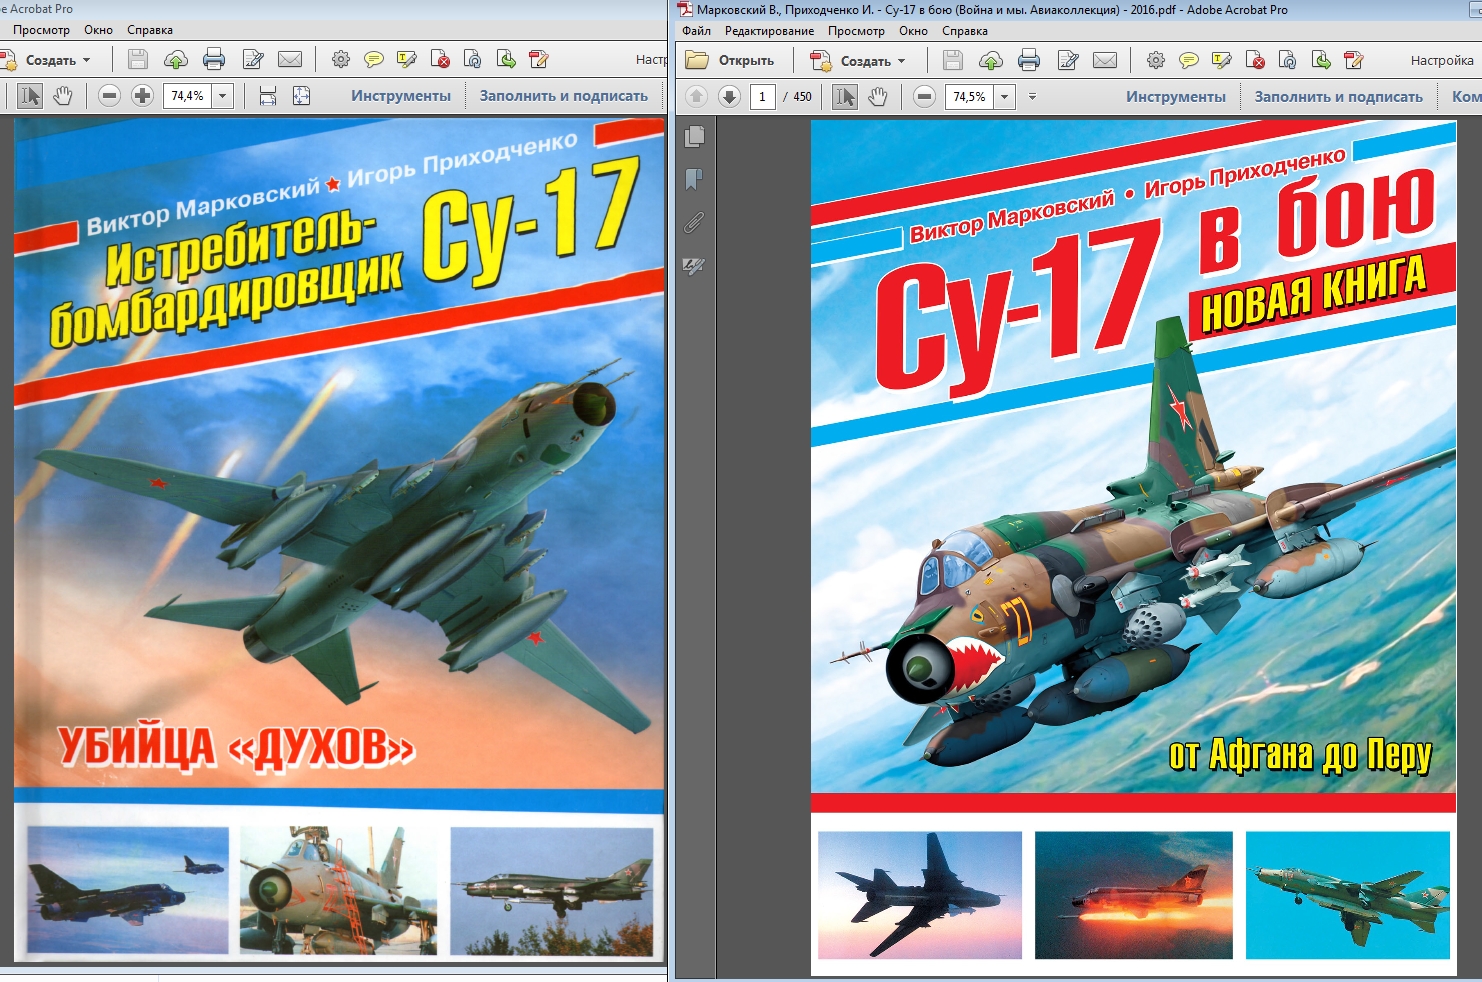Toggle the Selection tool in right window

pos(845,97)
